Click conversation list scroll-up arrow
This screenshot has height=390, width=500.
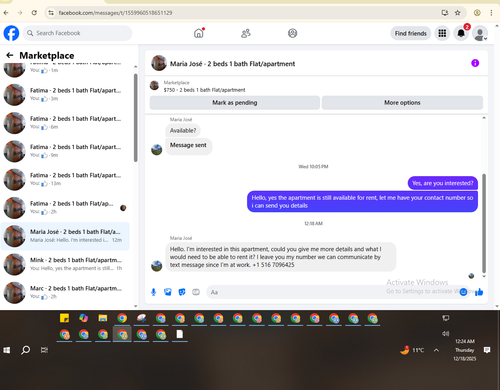[x=136, y=67]
